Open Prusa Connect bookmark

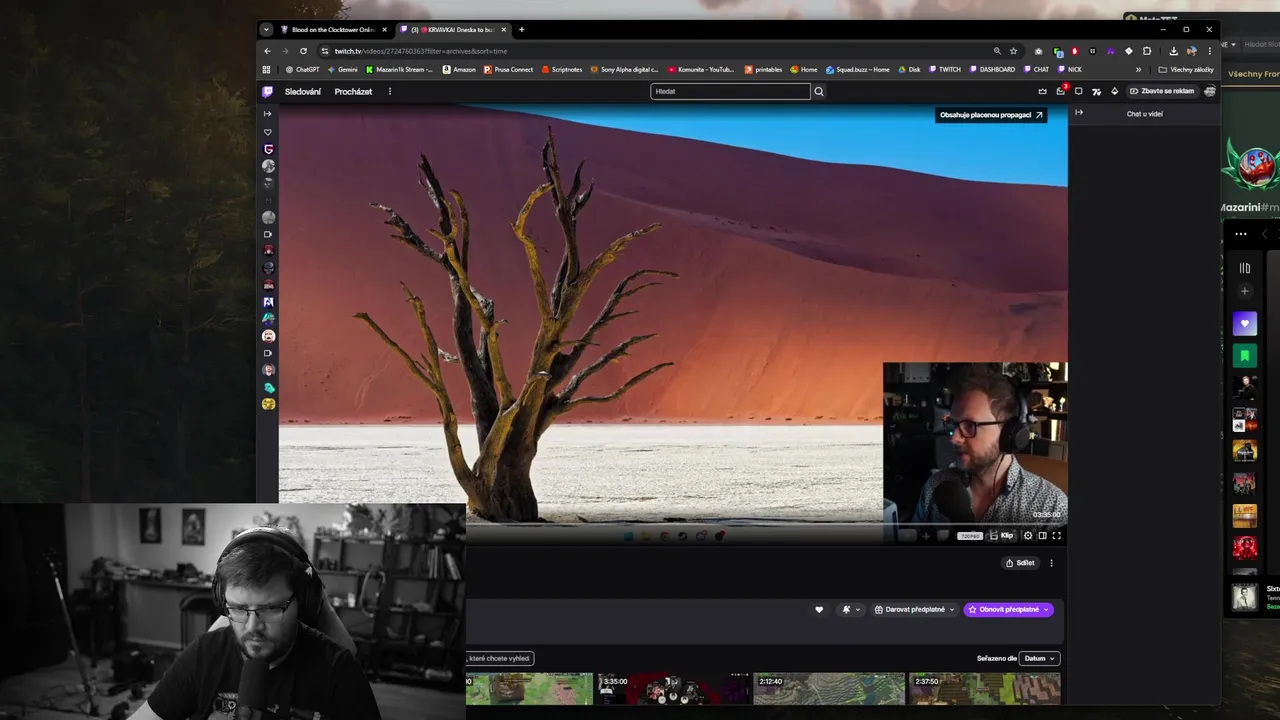(x=508, y=70)
